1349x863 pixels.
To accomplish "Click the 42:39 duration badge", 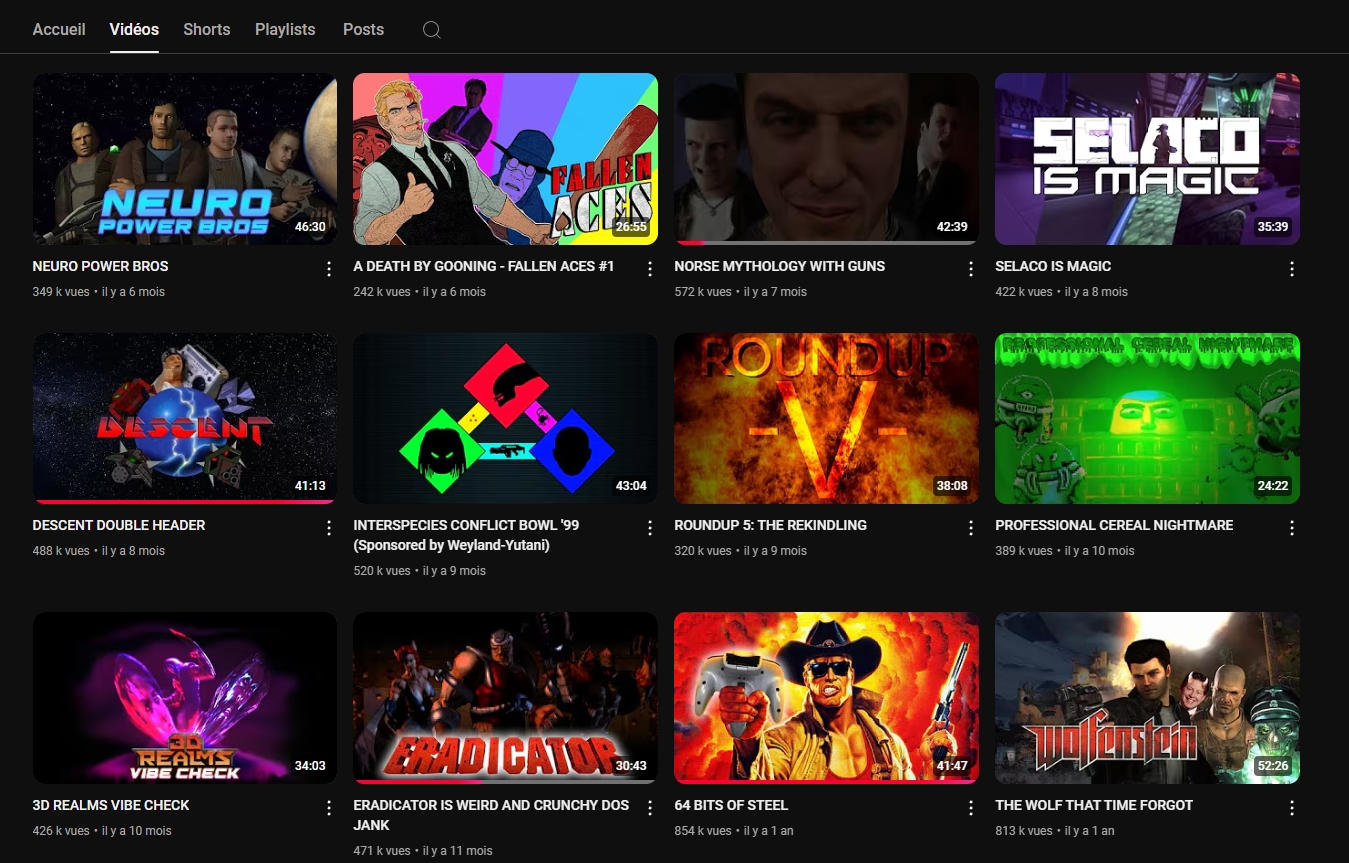I will pyautogui.click(x=952, y=227).
